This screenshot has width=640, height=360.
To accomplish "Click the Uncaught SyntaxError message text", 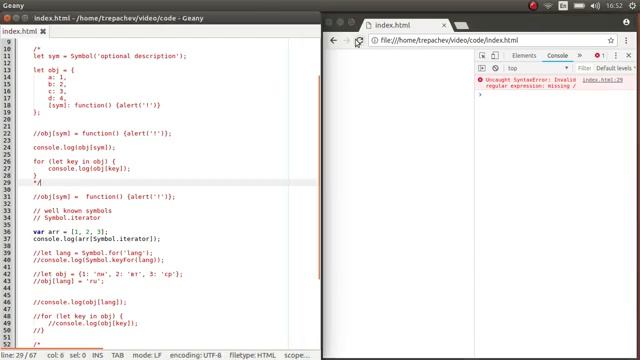I will coord(531,83).
